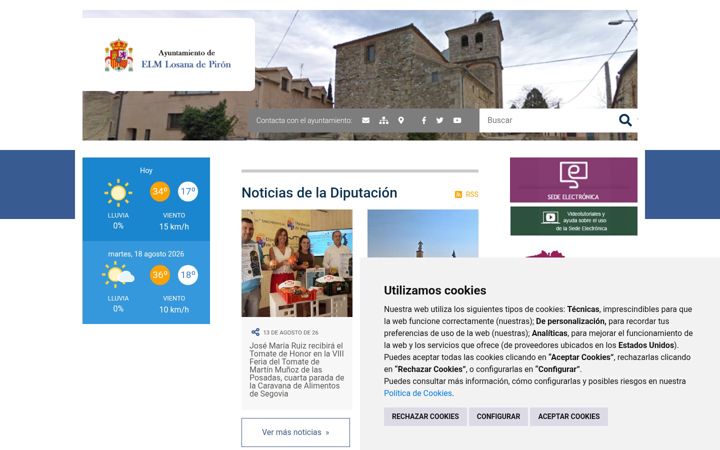Click the 18º min temperature badge
Screen dimensions: 720x450
(188, 275)
